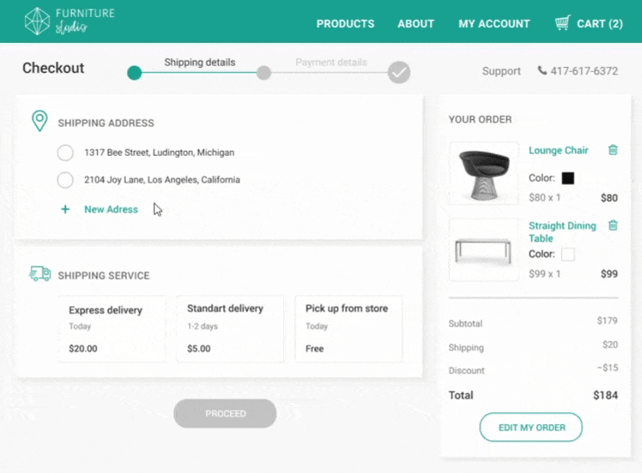The width and height of the screenshot is (642, 473).
Task: Select the 2104 Joy Lane address
Action: [65, 180]
